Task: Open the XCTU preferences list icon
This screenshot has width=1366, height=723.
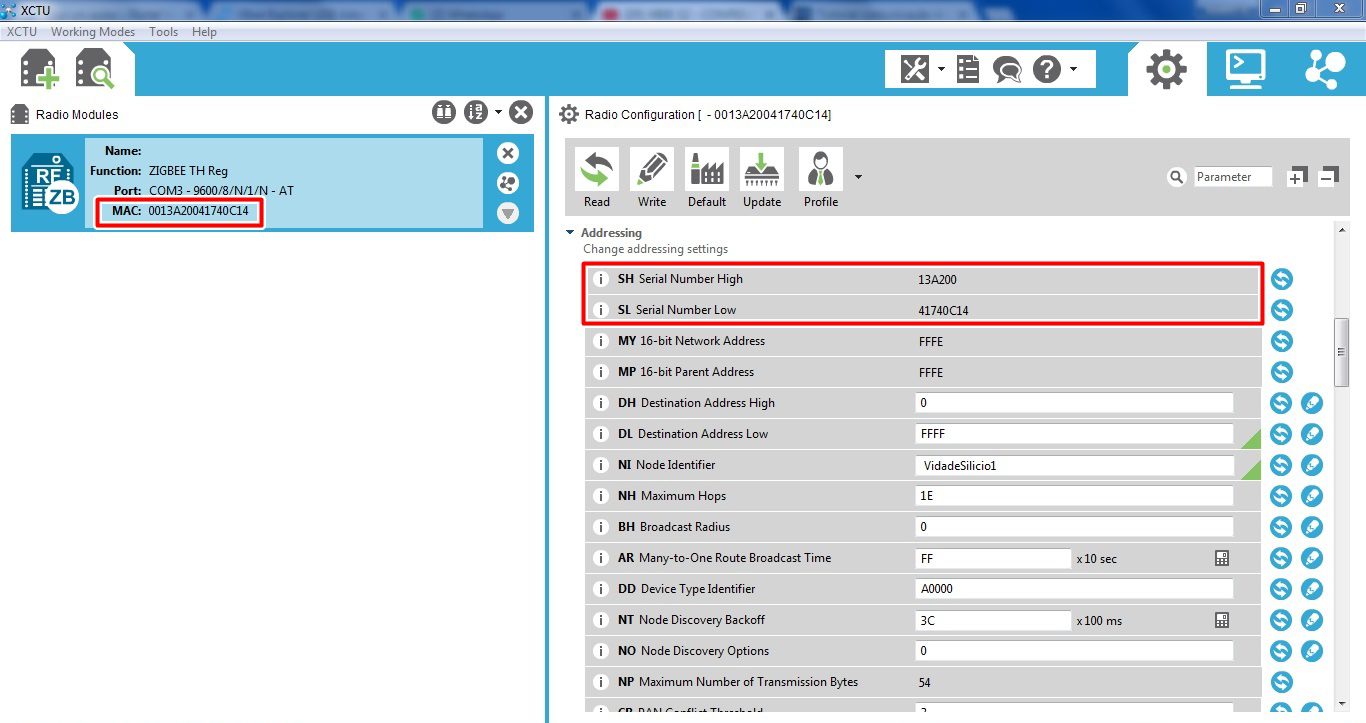Action: tap(968, 69)
